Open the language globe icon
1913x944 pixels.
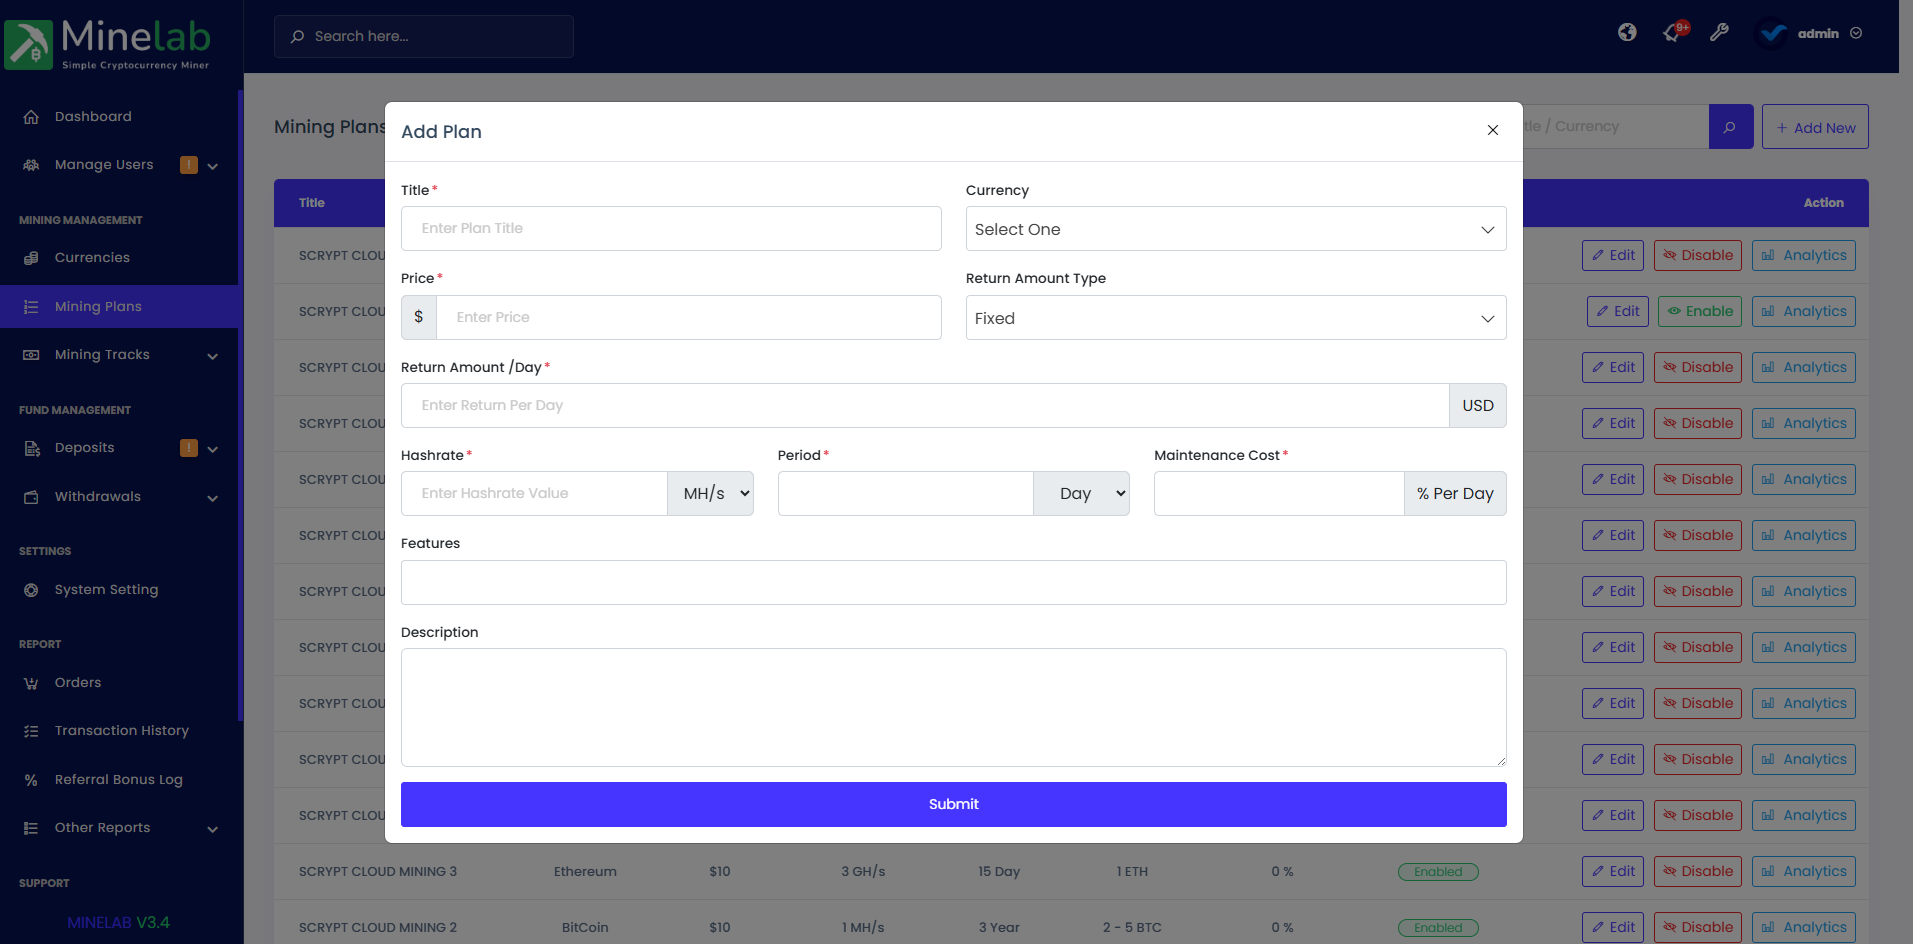1627,32
